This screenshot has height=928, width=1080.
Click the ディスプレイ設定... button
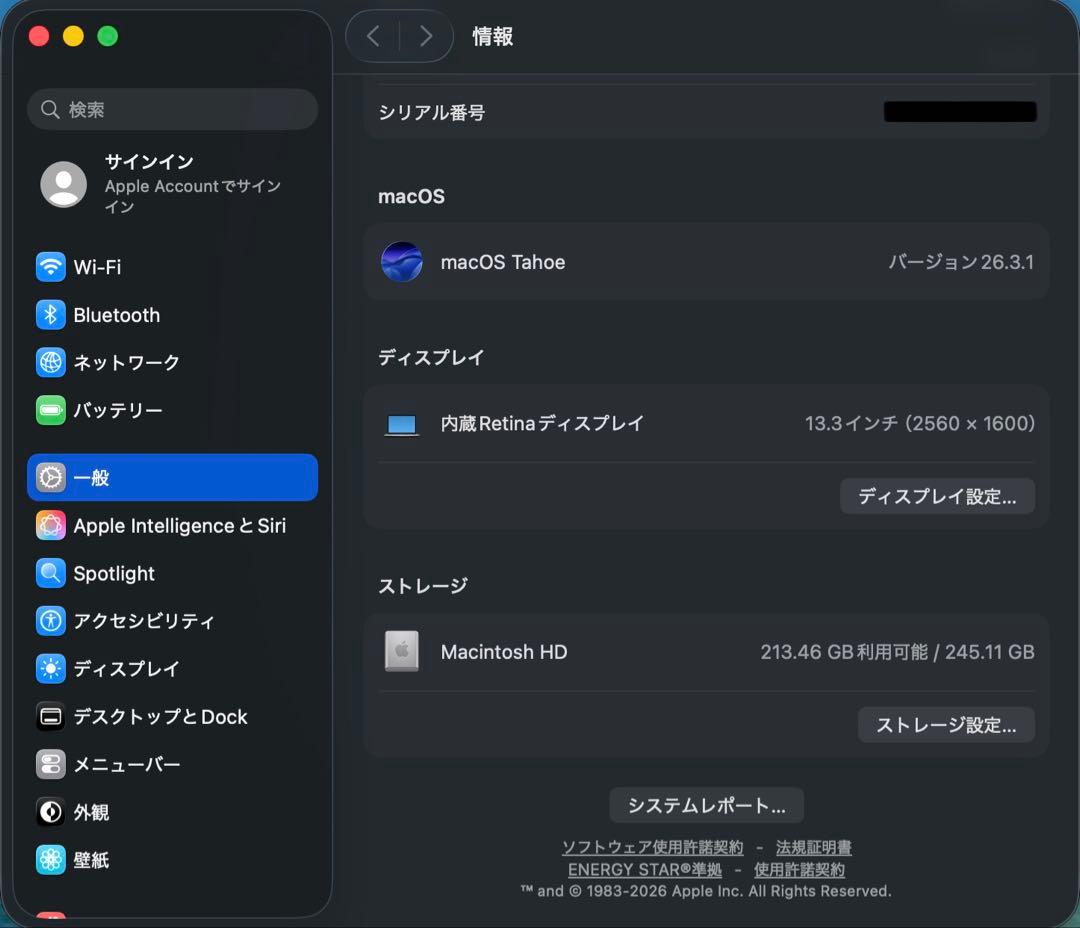pyautogui.click(x=937, y=496)
